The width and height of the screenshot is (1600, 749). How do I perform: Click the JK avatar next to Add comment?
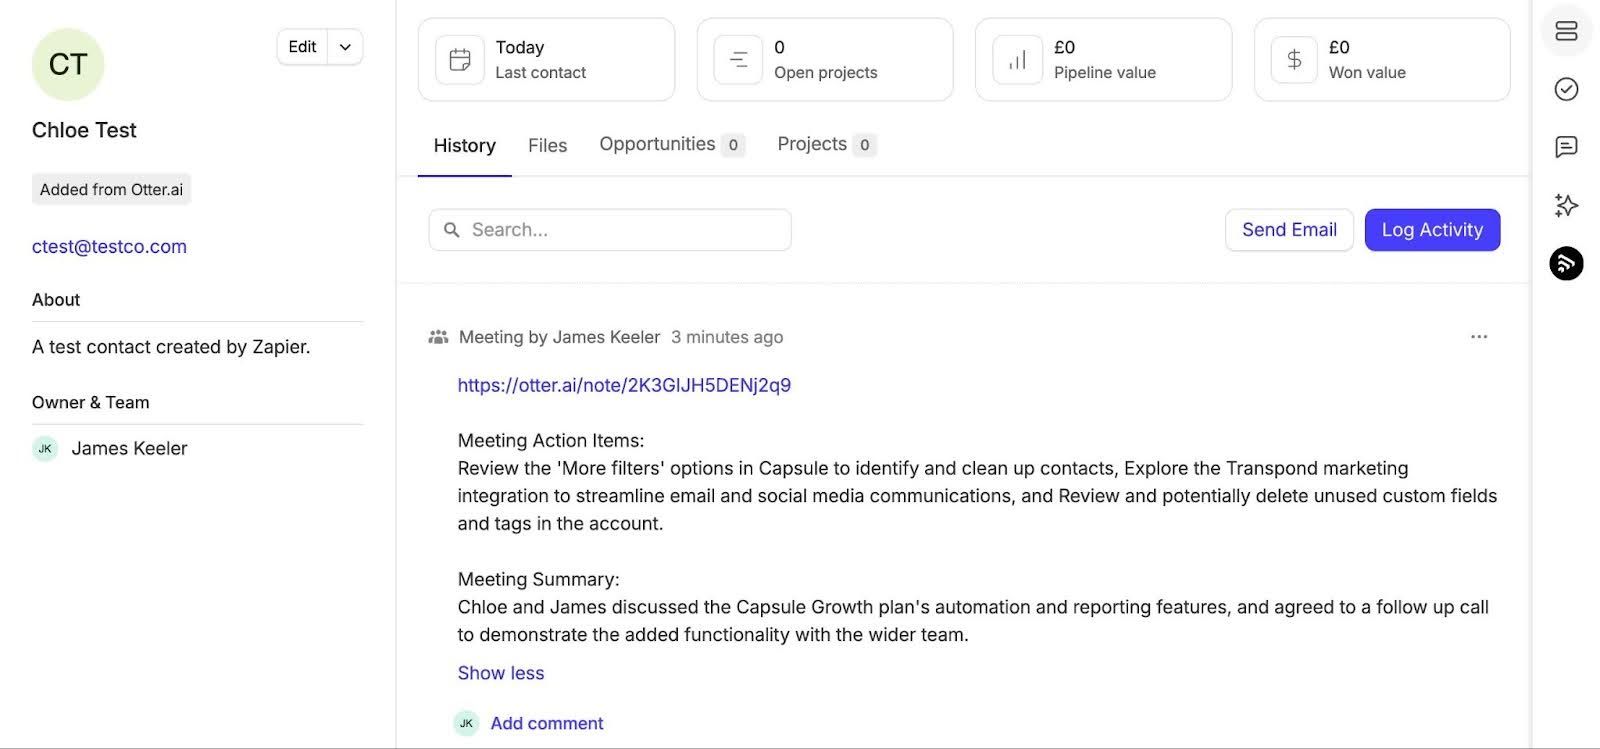(x=466, y=723)
